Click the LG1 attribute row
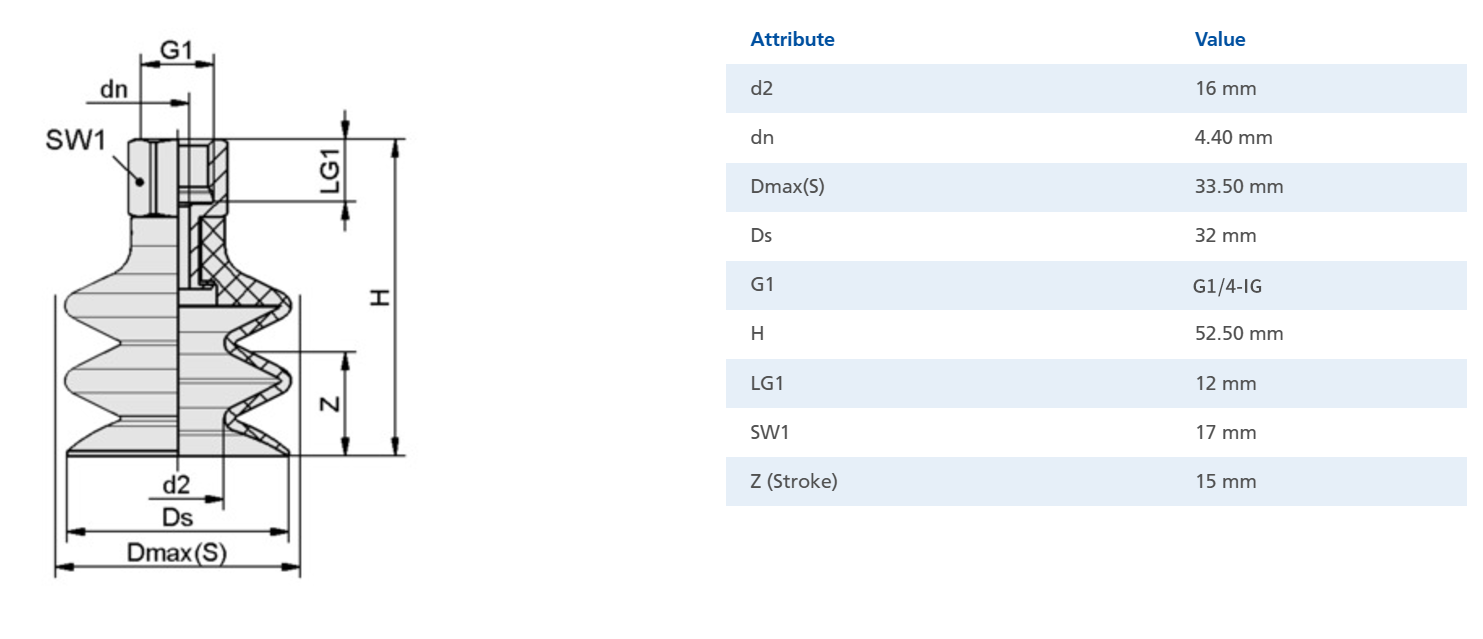The height and width of the screenshot is (639, 1483). tap(1096, 383)
